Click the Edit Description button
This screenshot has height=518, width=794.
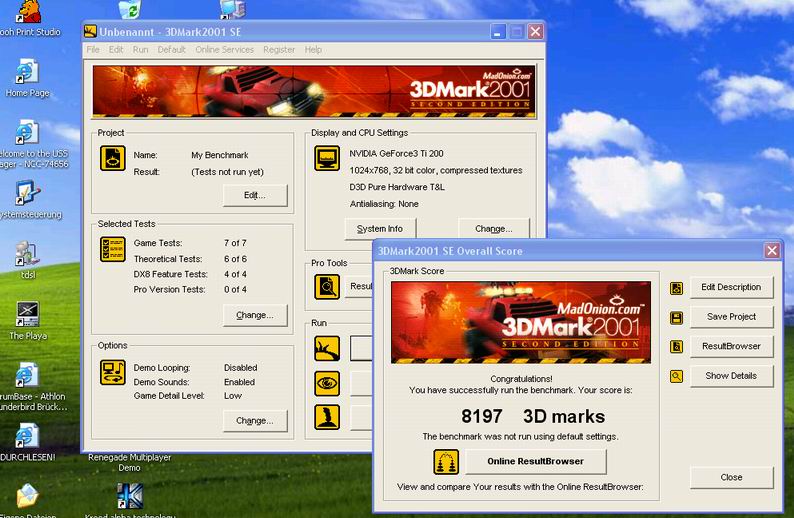click(731, 287)
